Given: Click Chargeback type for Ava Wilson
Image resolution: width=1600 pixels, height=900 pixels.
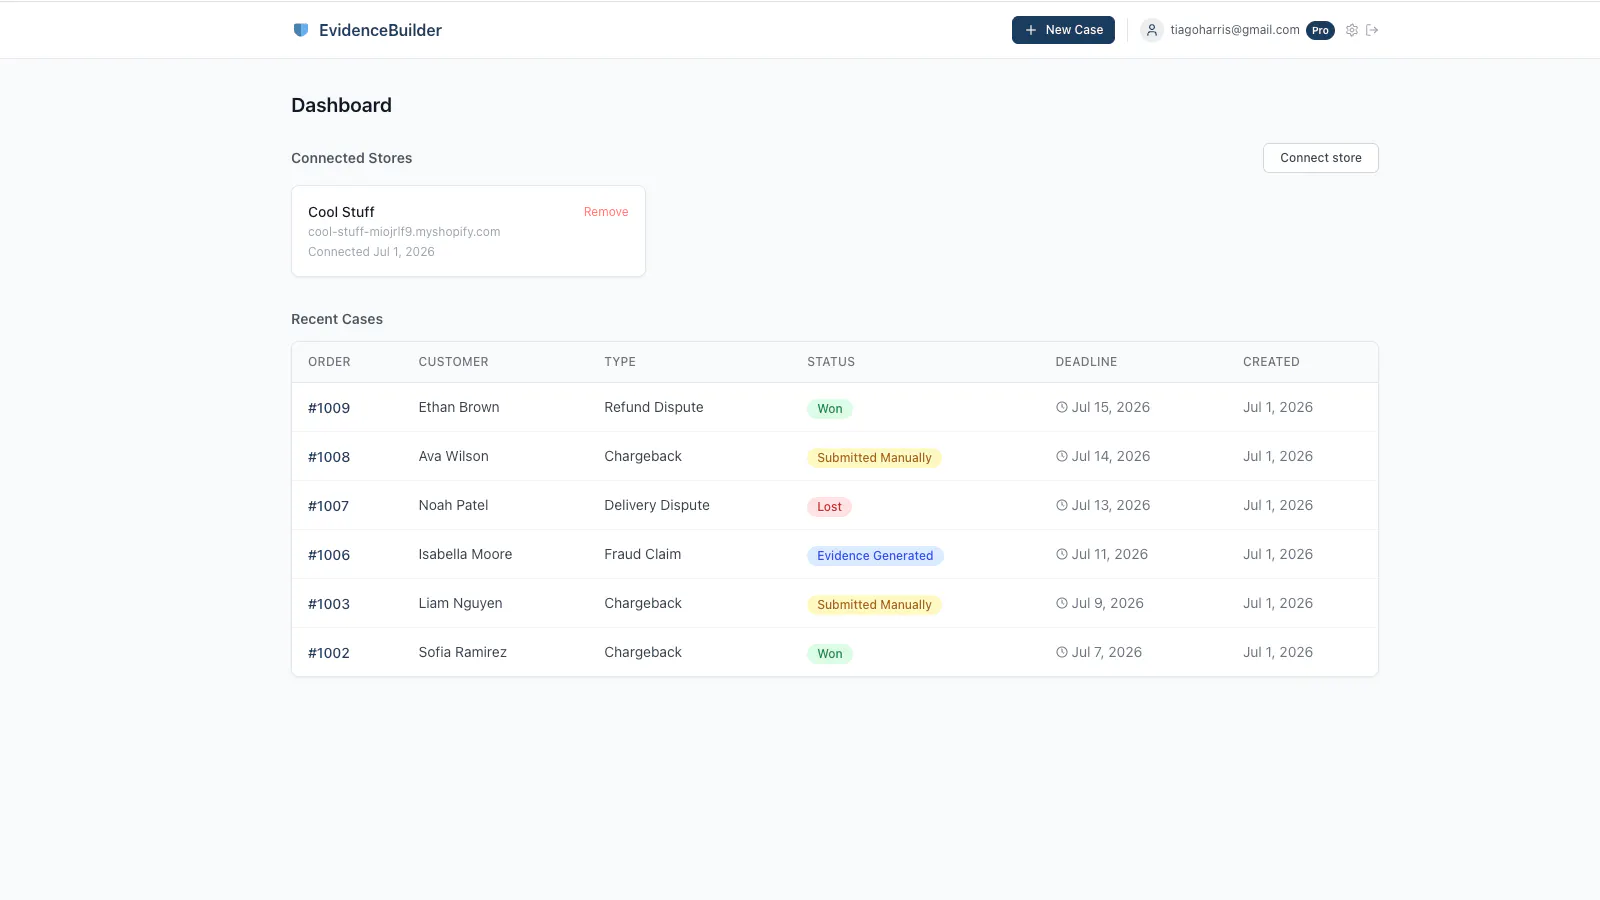Looking at the screenshot, I should point(643,456).
